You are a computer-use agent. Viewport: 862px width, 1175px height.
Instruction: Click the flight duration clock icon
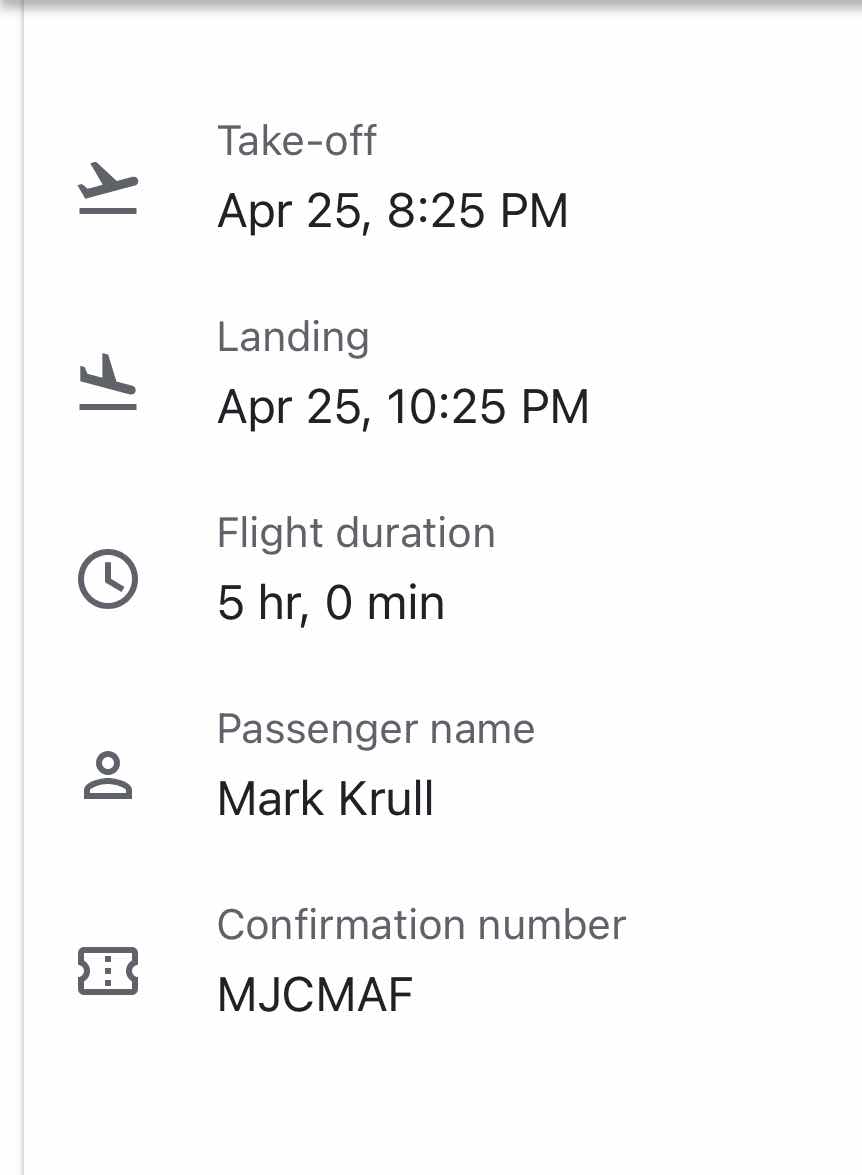tap(108, 579)
